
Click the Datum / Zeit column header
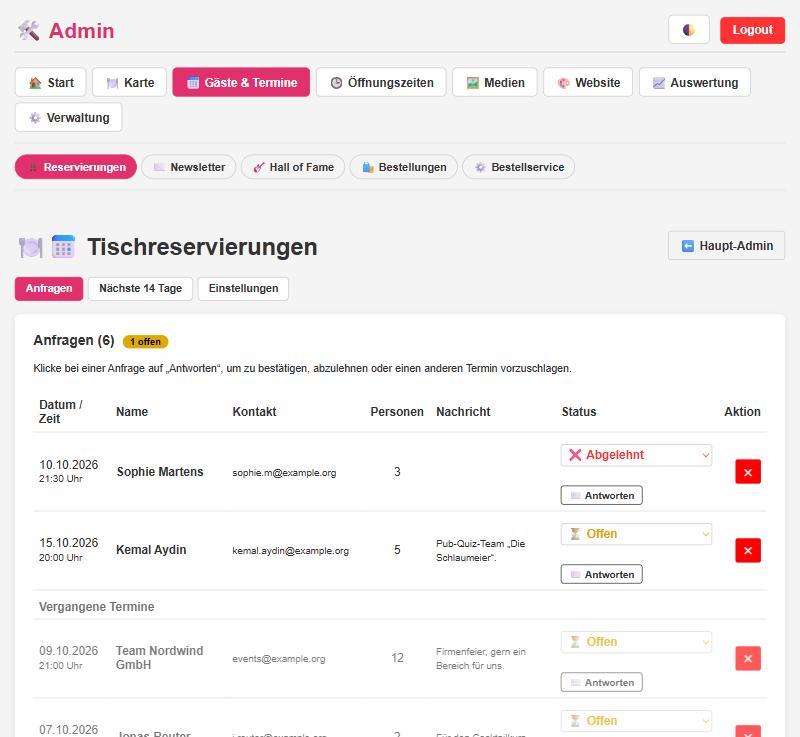[61, 412]
